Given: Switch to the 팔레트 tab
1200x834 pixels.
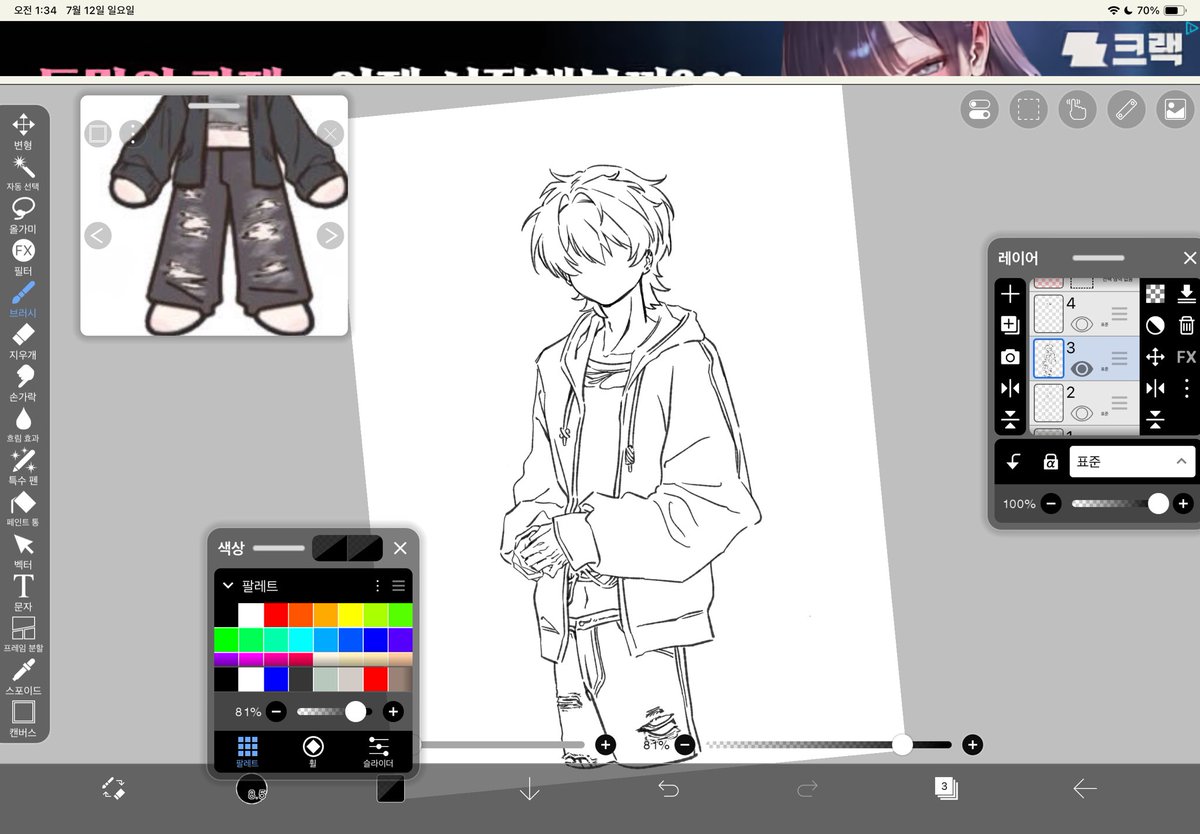Looking at the screenshot, I should click(x=247, y=752).
